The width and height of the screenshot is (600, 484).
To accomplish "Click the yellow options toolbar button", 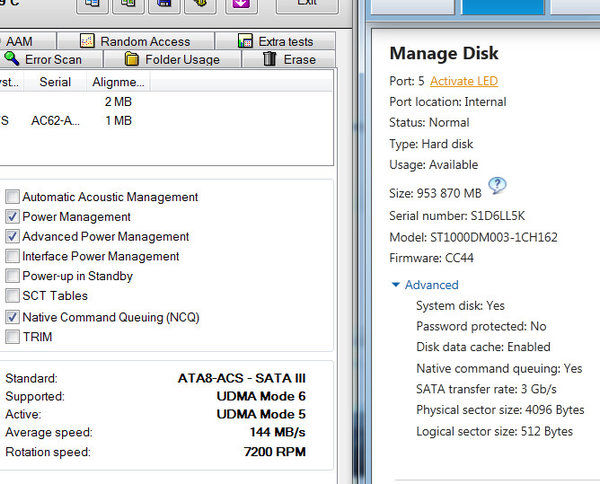I will (200, 5).
